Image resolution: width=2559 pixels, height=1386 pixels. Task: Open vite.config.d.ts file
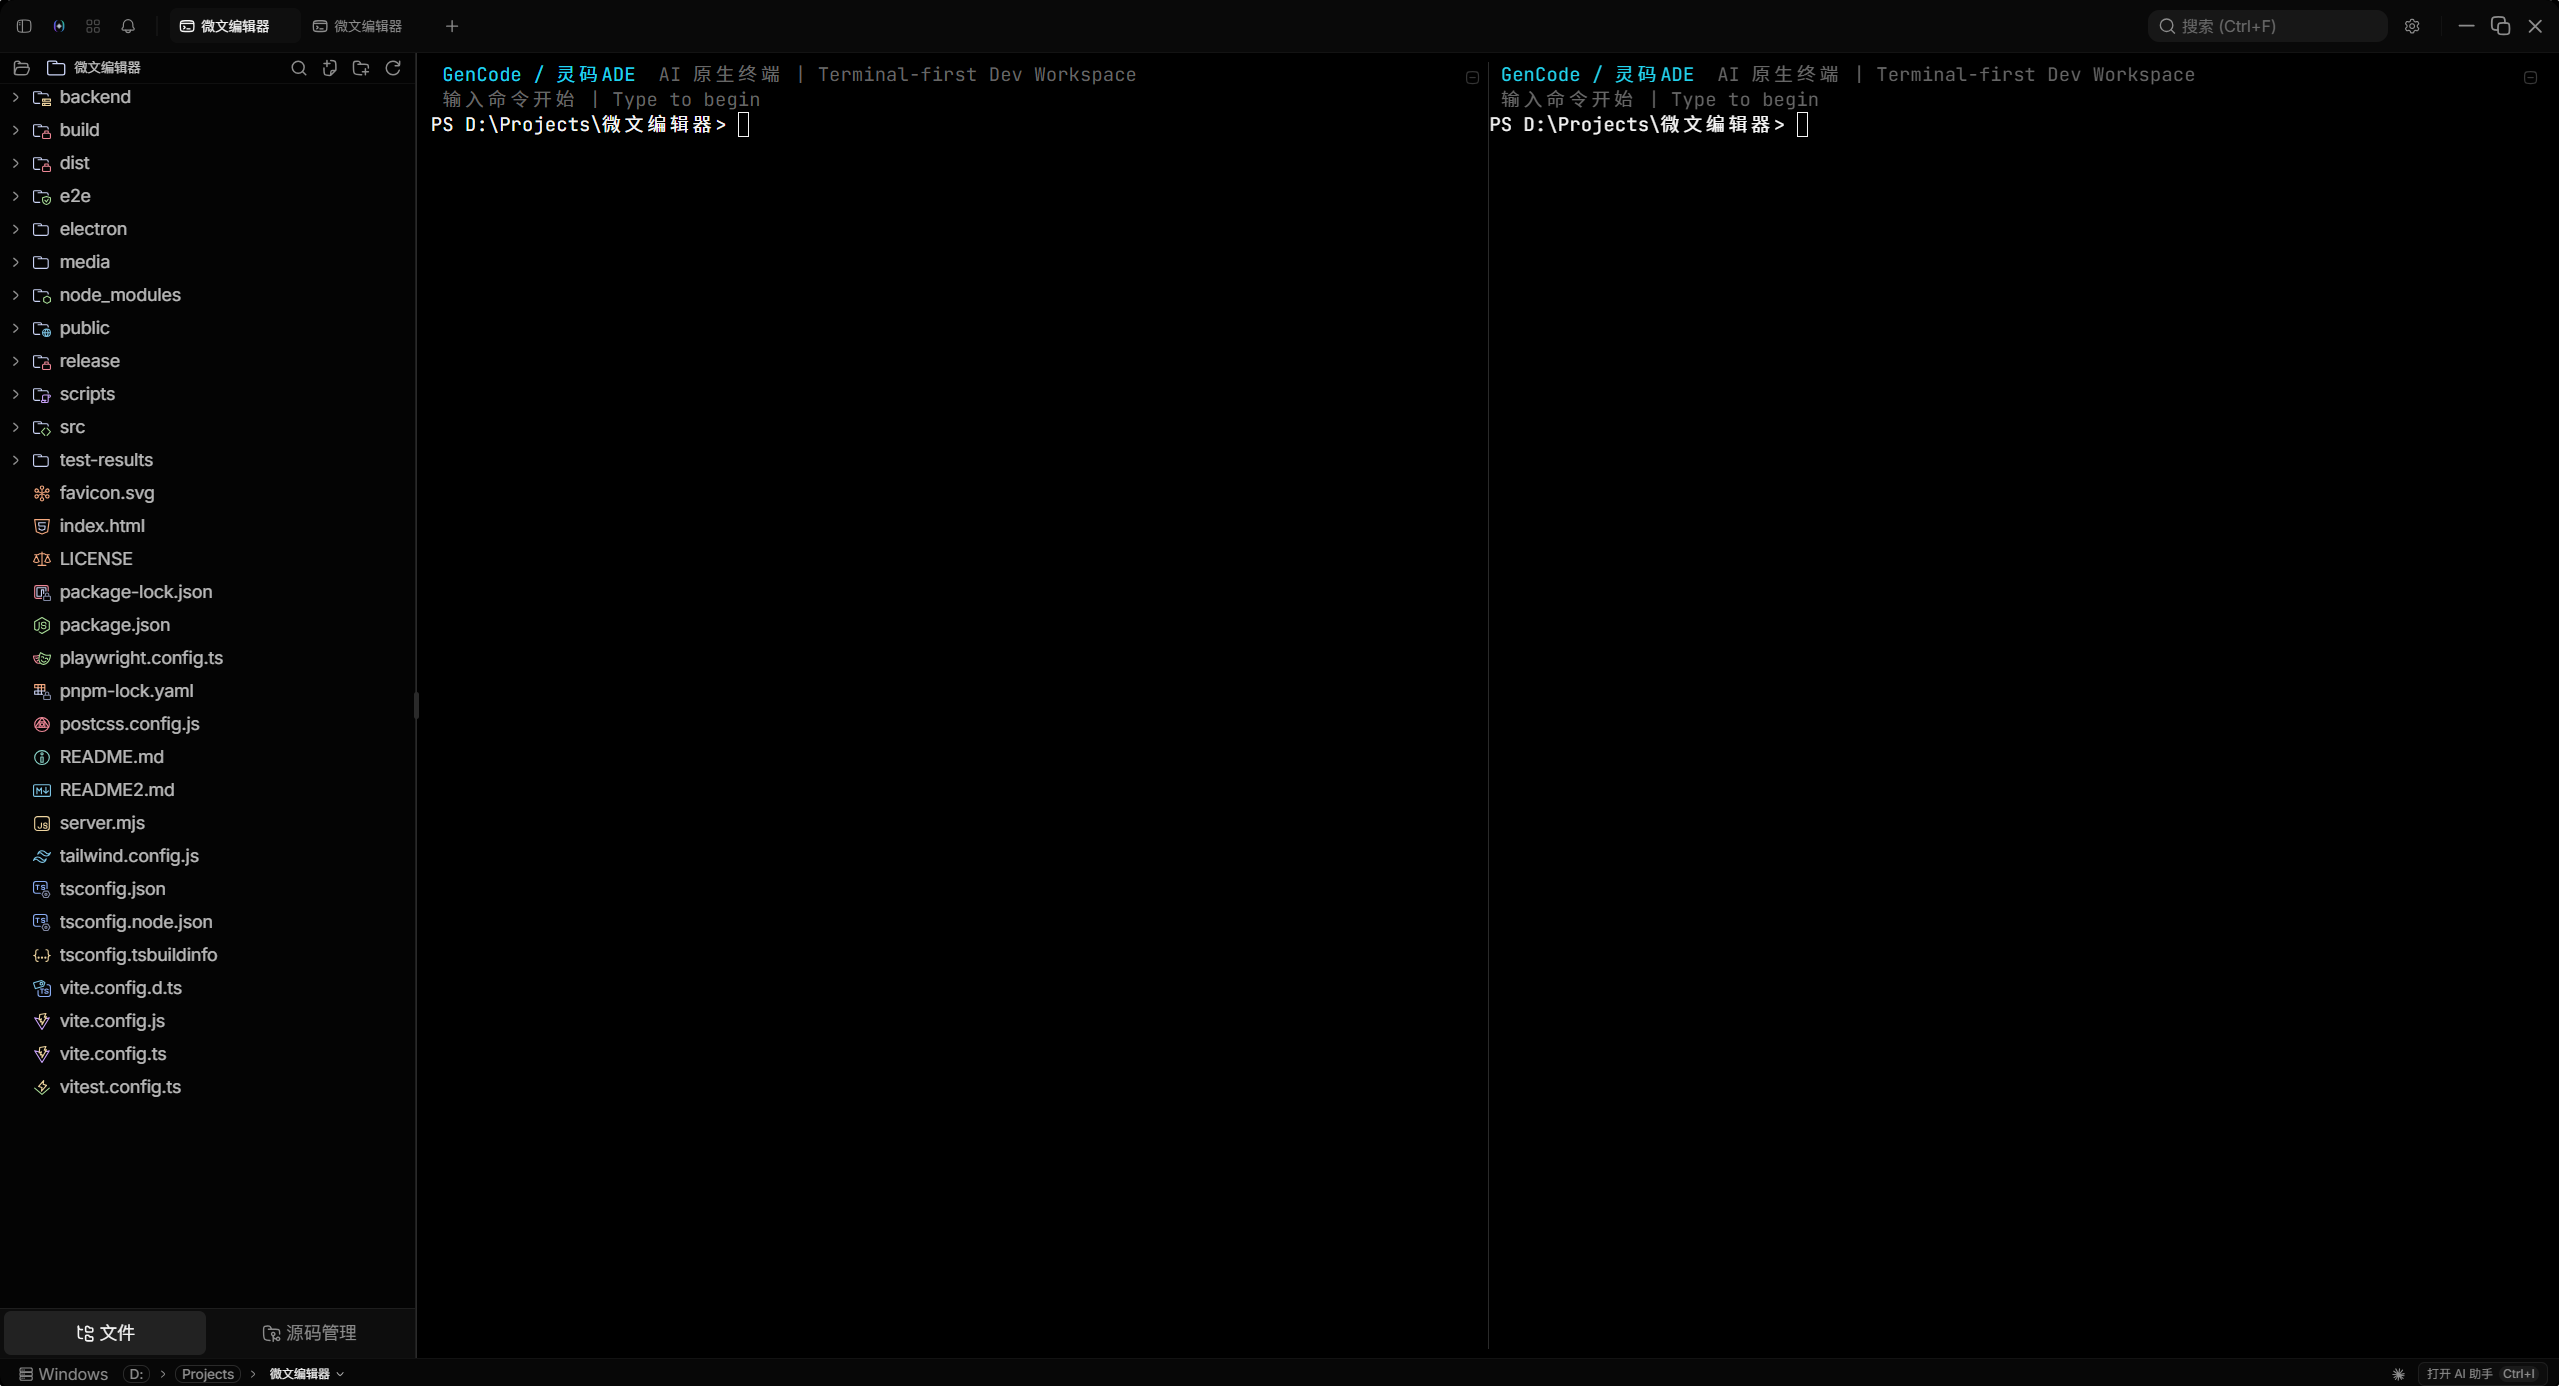click(x=207, y=988)
